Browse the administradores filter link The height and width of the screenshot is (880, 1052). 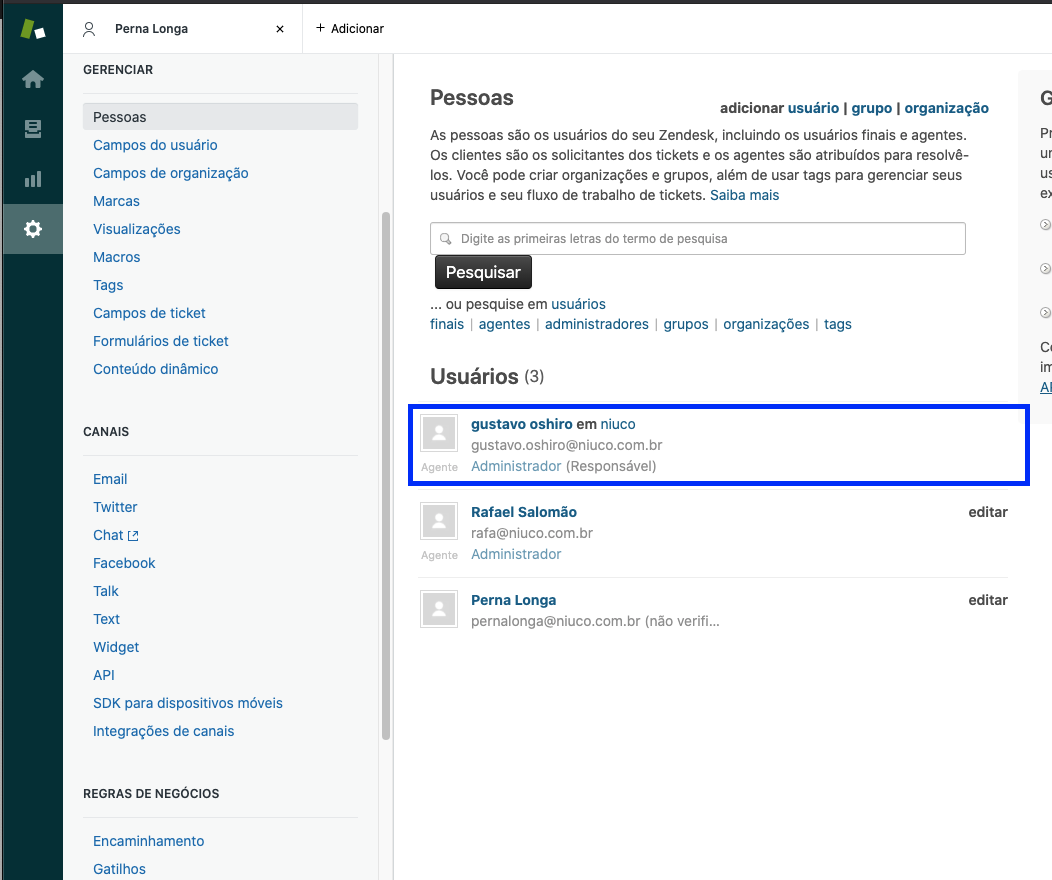pos(596,324)
